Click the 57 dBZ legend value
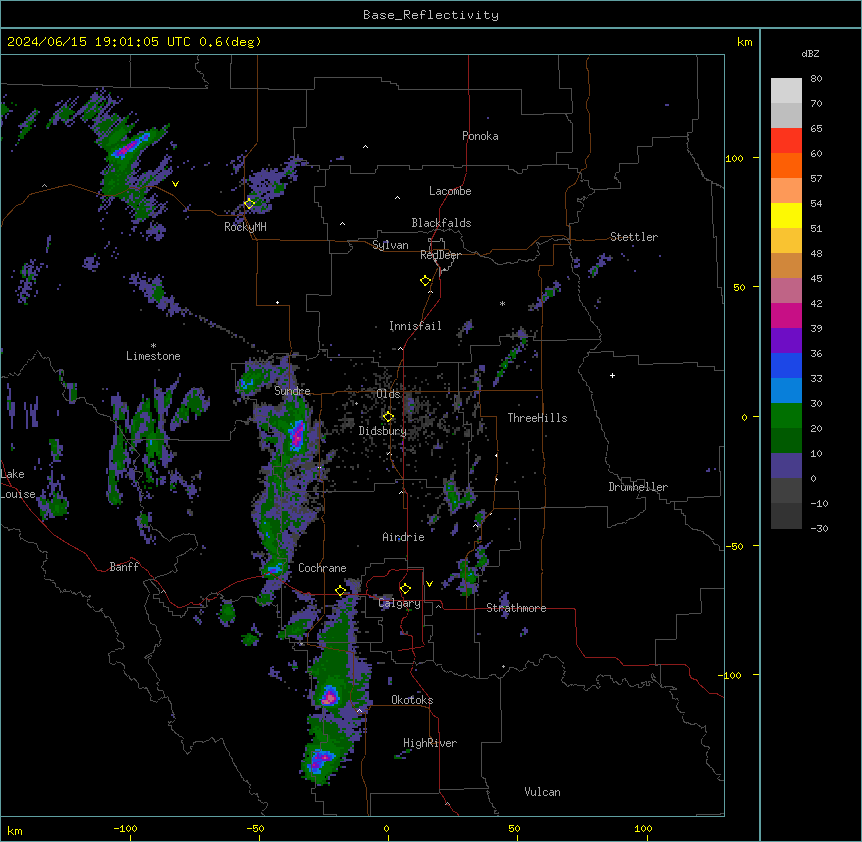862x842 pixels. pyautogui.click(x=816, y=179)
